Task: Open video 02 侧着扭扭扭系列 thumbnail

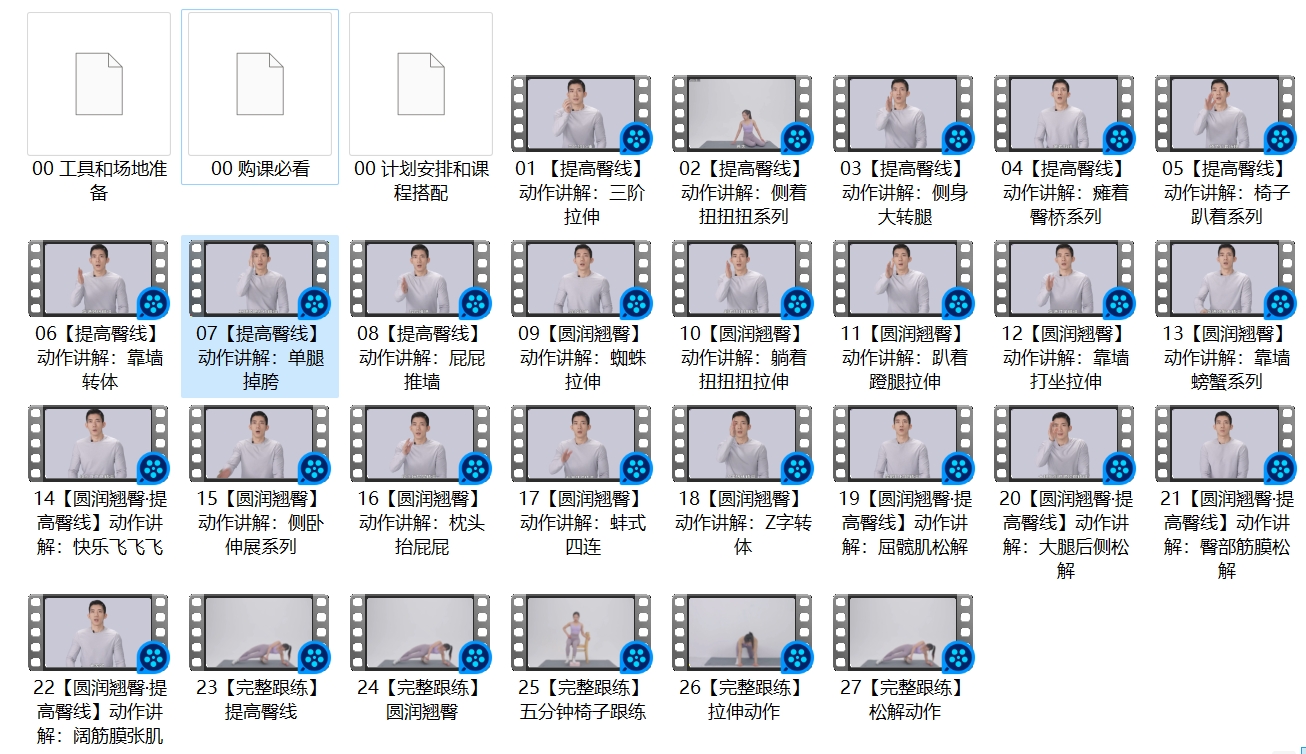Action: point(742,114)
